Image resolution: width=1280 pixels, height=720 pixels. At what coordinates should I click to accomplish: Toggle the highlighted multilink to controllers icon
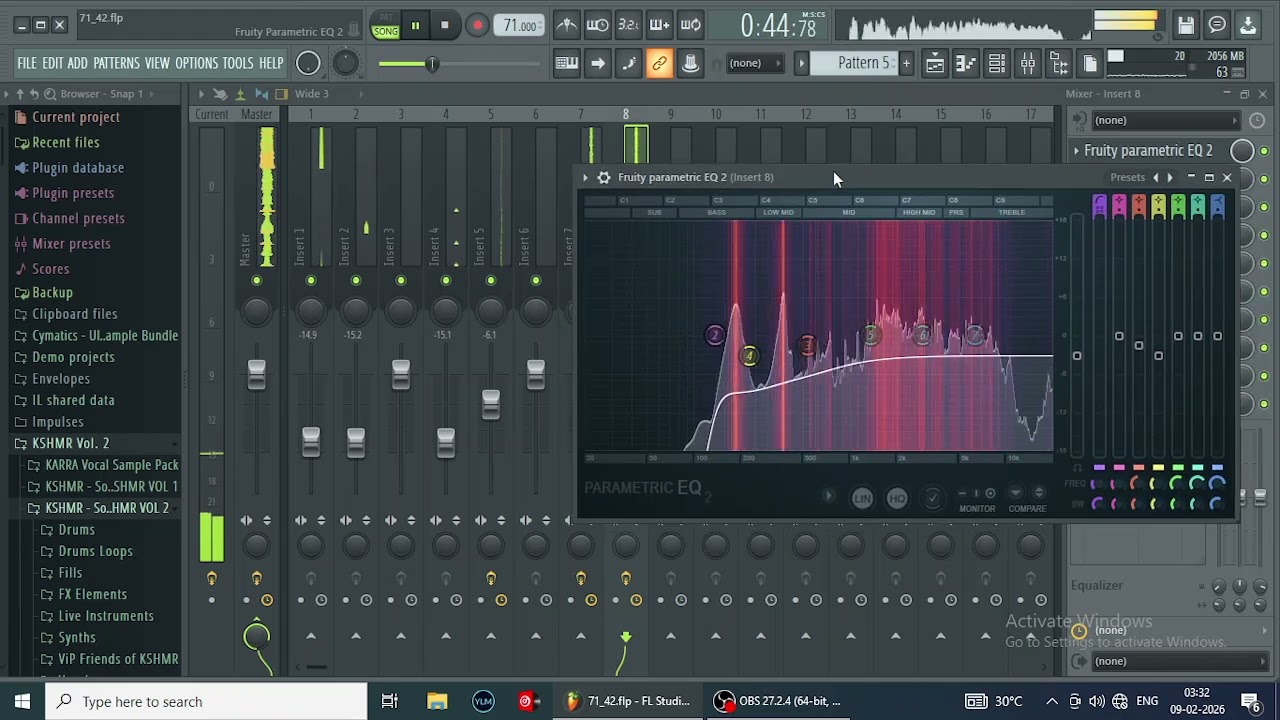[659, 63]
